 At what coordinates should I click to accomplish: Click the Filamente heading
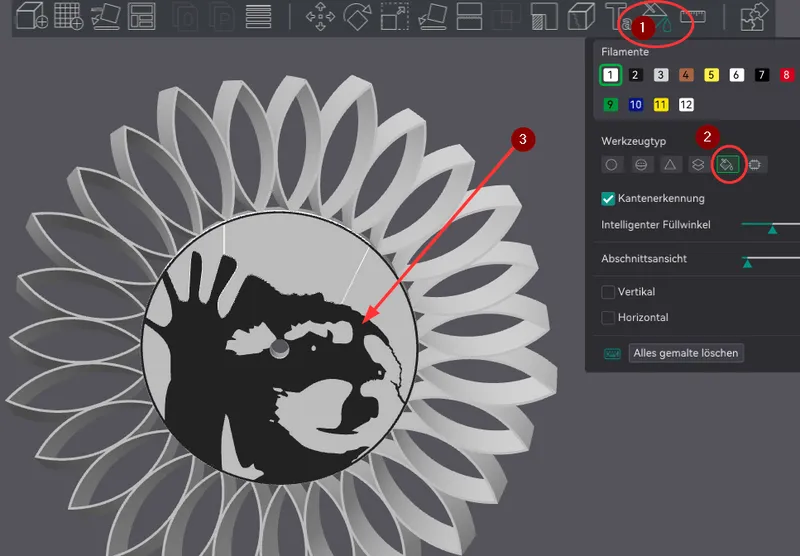tap(625, 52)
